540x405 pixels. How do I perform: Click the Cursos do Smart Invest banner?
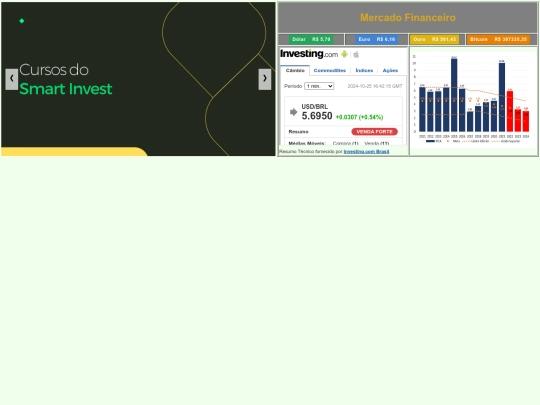click(x=138, y=79)
